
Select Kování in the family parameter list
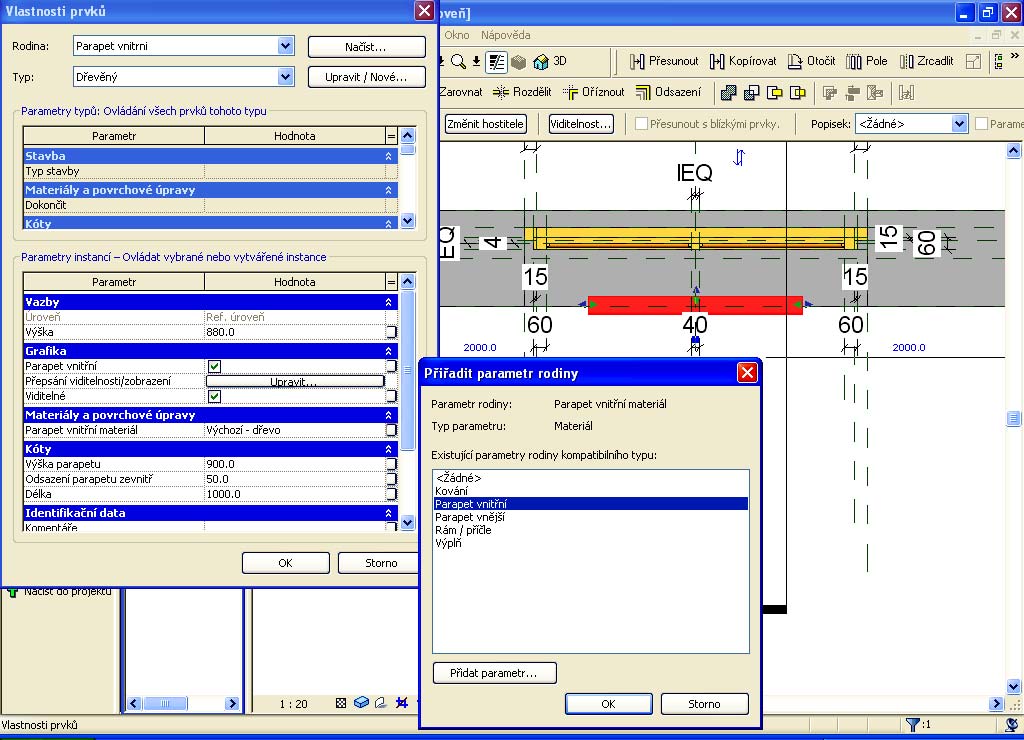click(x=590, y=491)
